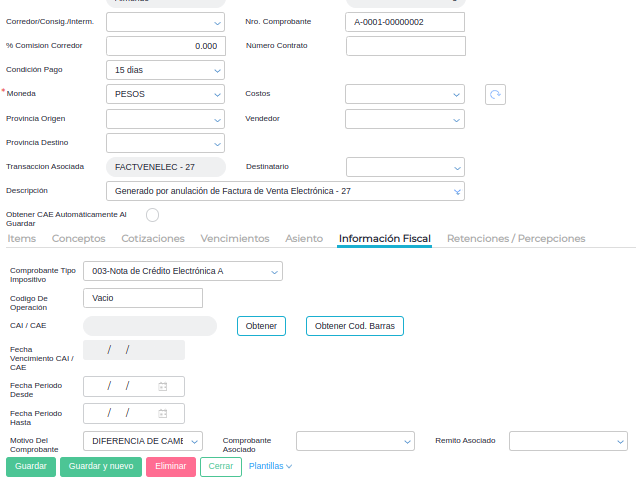
Task: Click the Nro. Comprobante input field
Action: pos(405,22)
